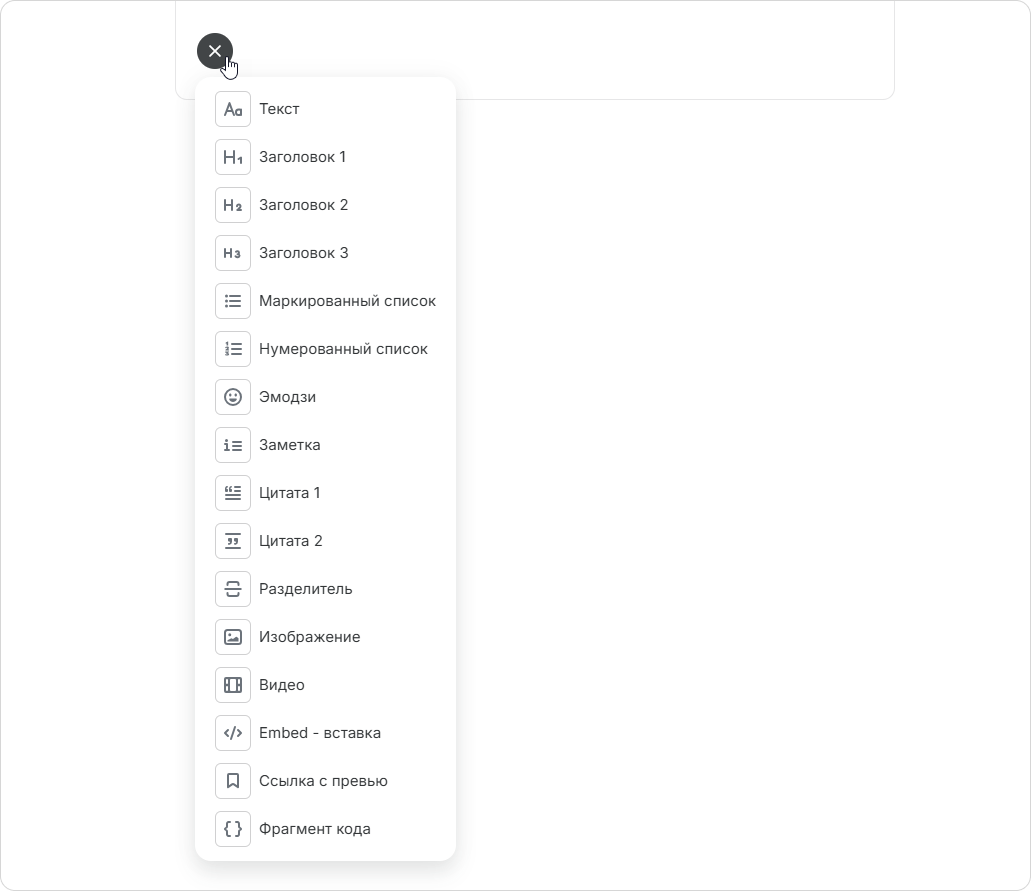
Task: Choose Цитата 1 quote style
Action: point(325,493)
